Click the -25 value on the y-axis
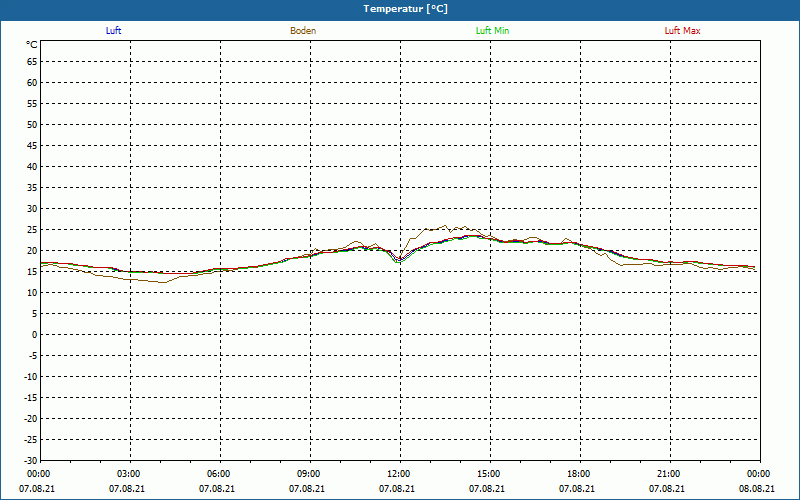Screen dimensions: 800x500 pos(31,440)
